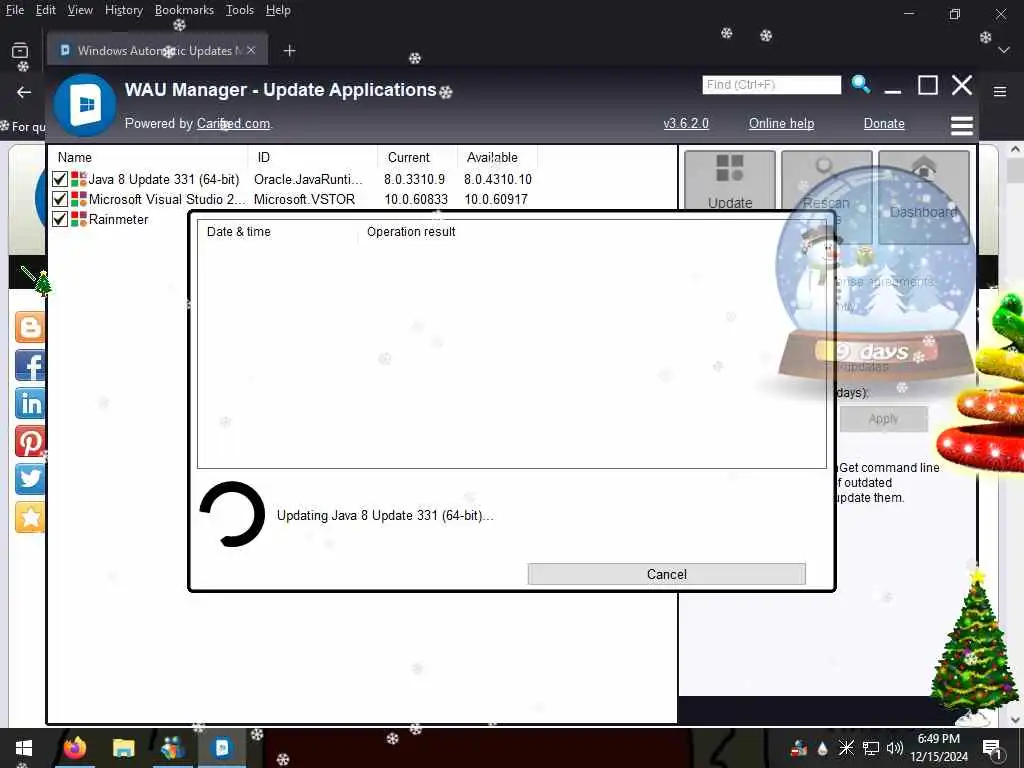Open the volume control tray icon

(895, 748)
